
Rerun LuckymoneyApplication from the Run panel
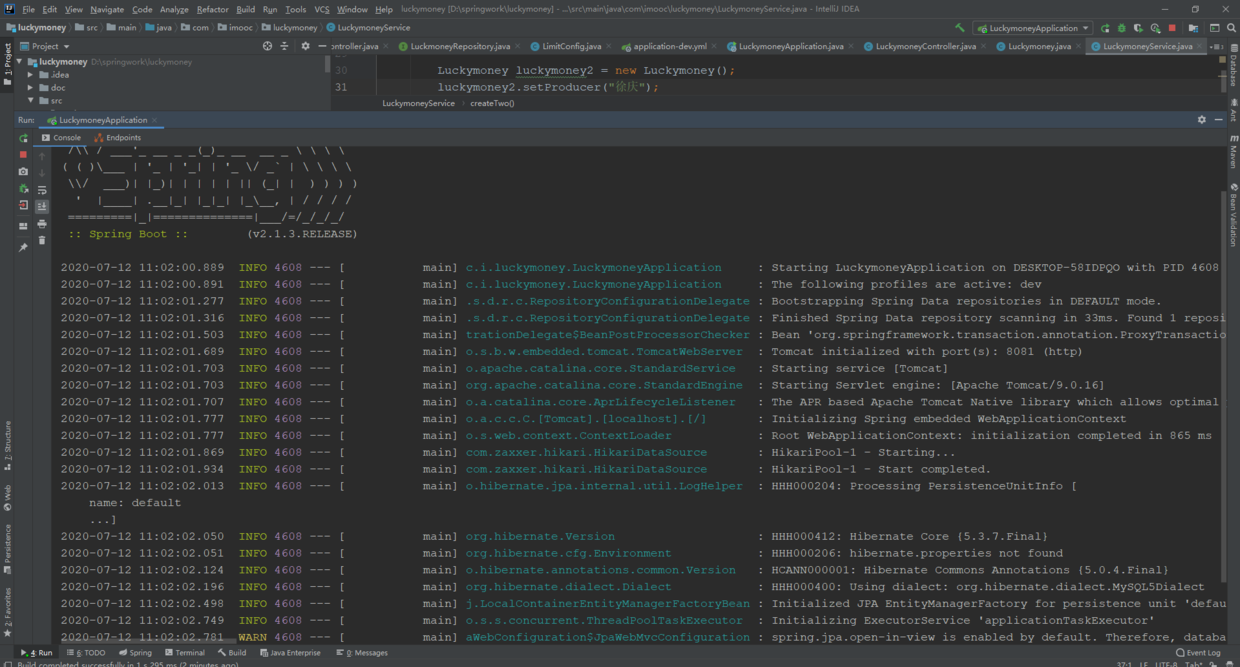tap(23, 138)
